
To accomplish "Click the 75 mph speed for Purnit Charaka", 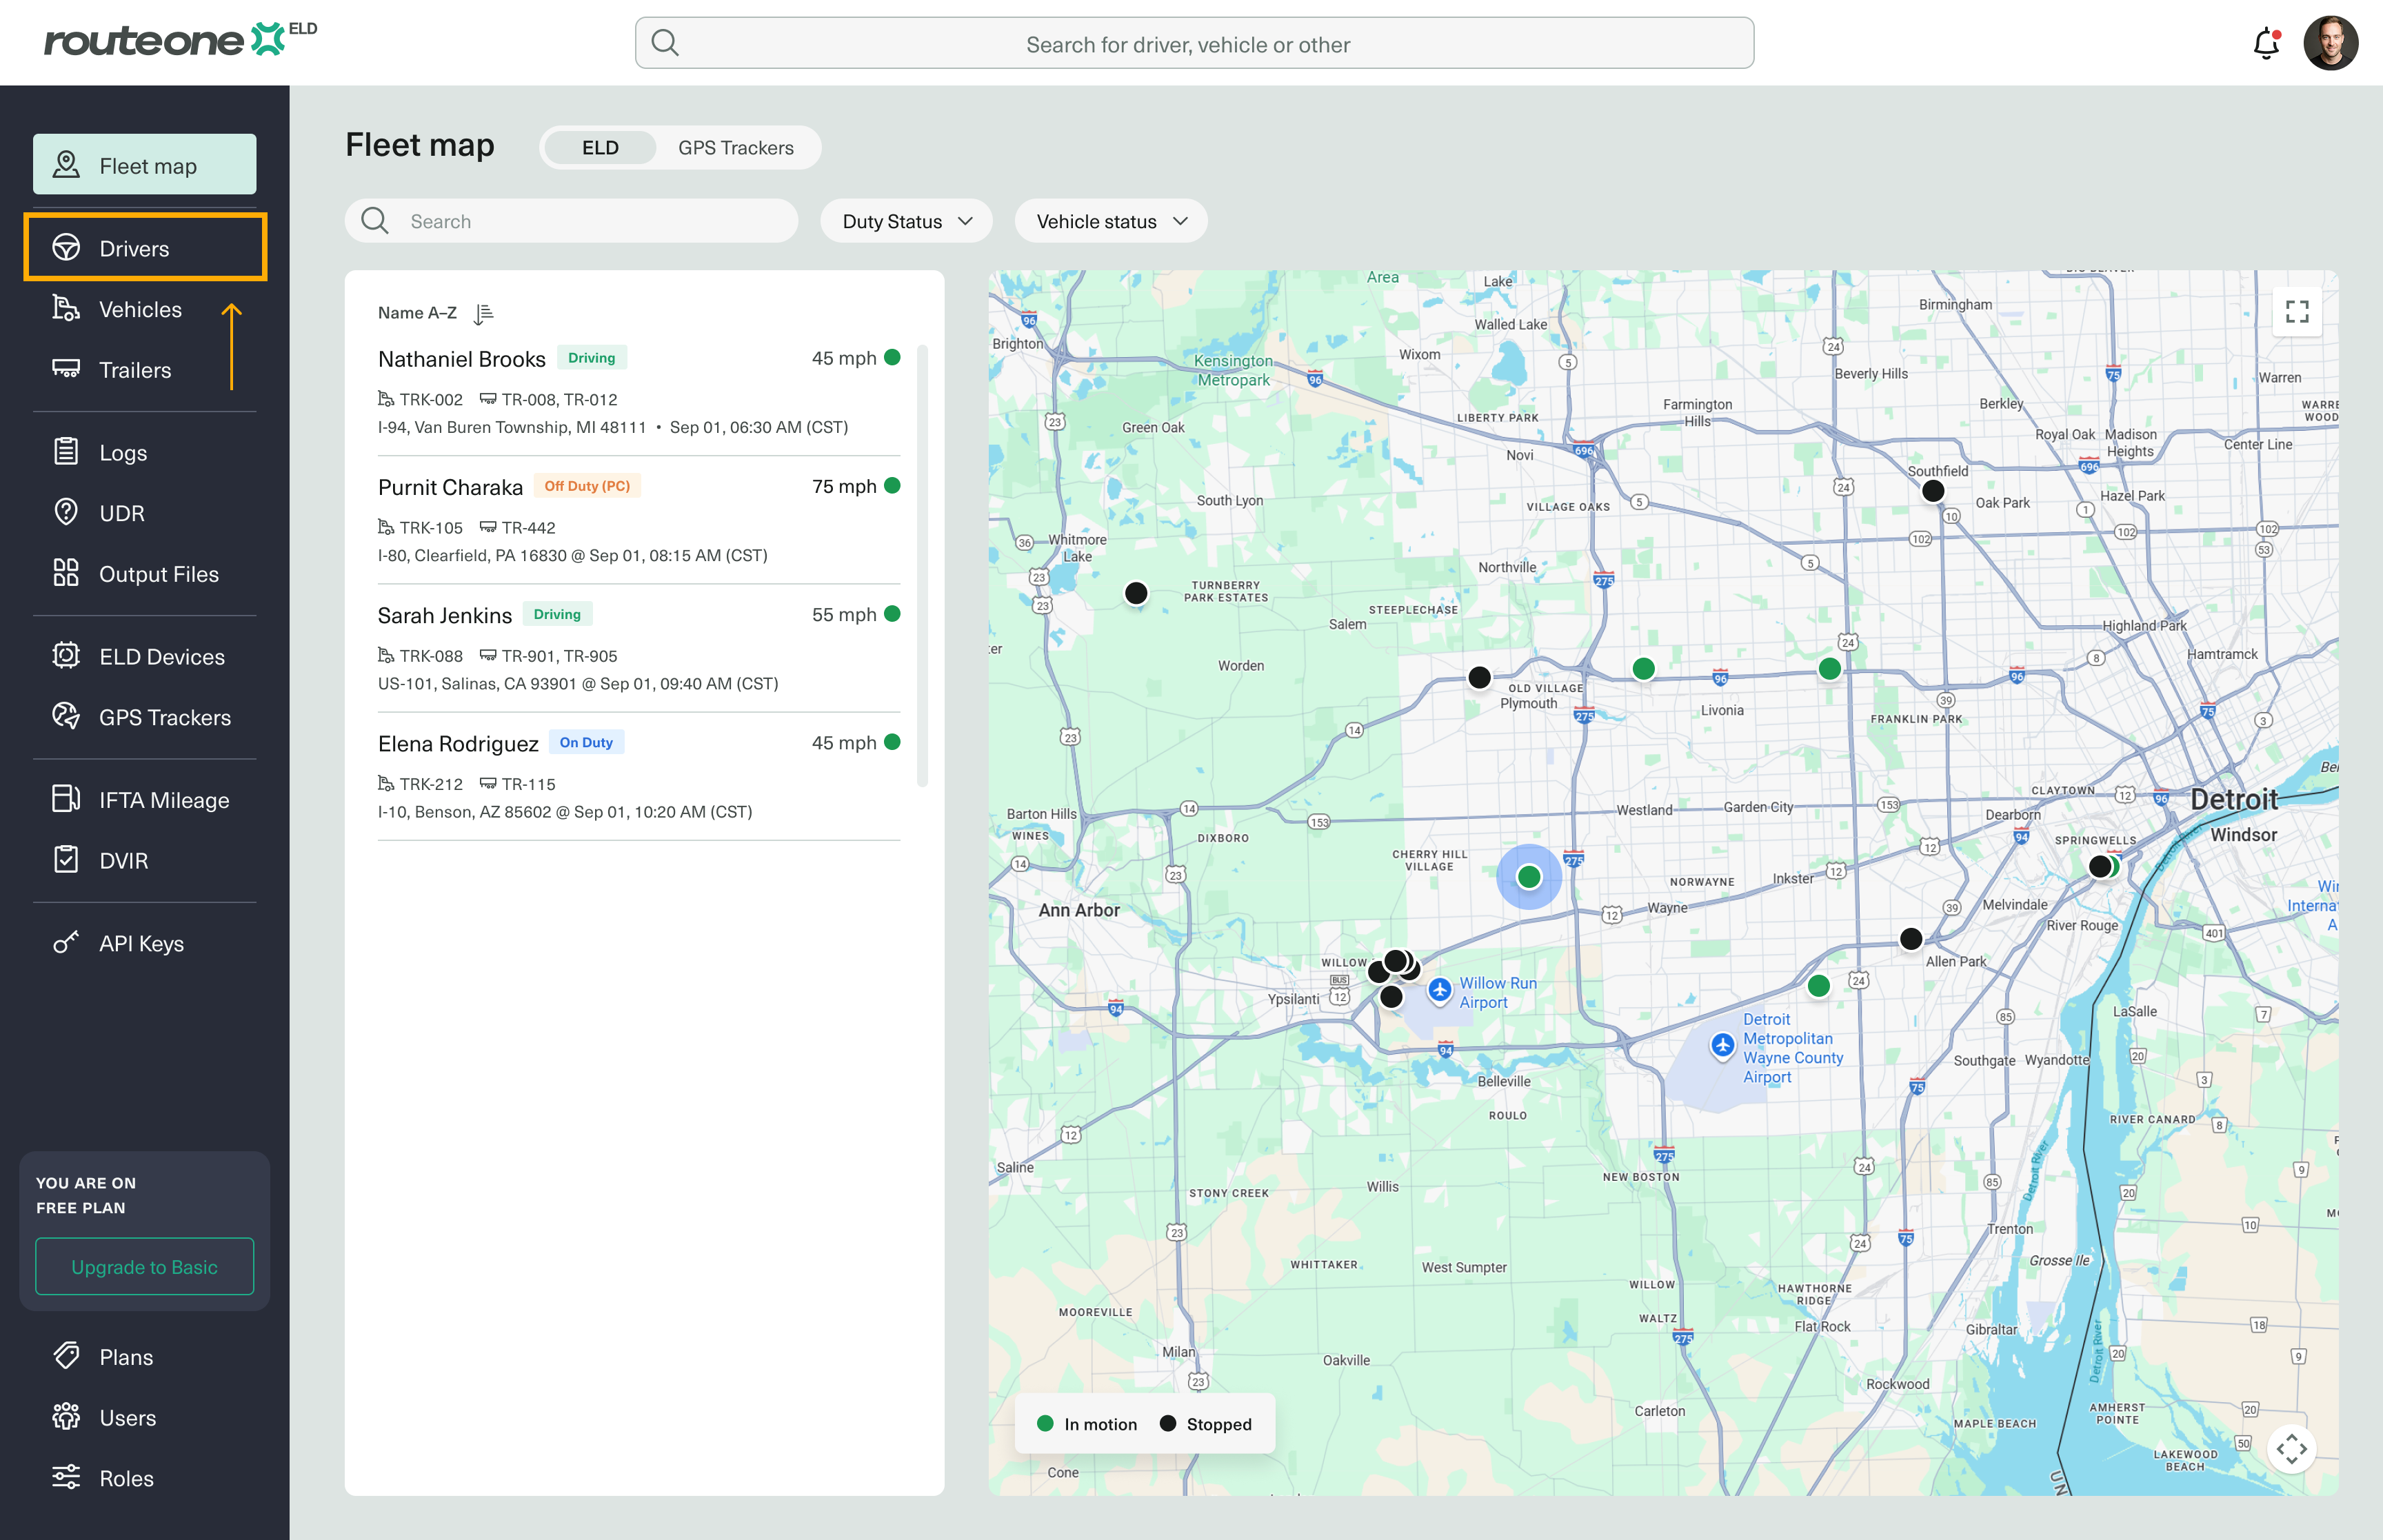I will pos(844,486).
